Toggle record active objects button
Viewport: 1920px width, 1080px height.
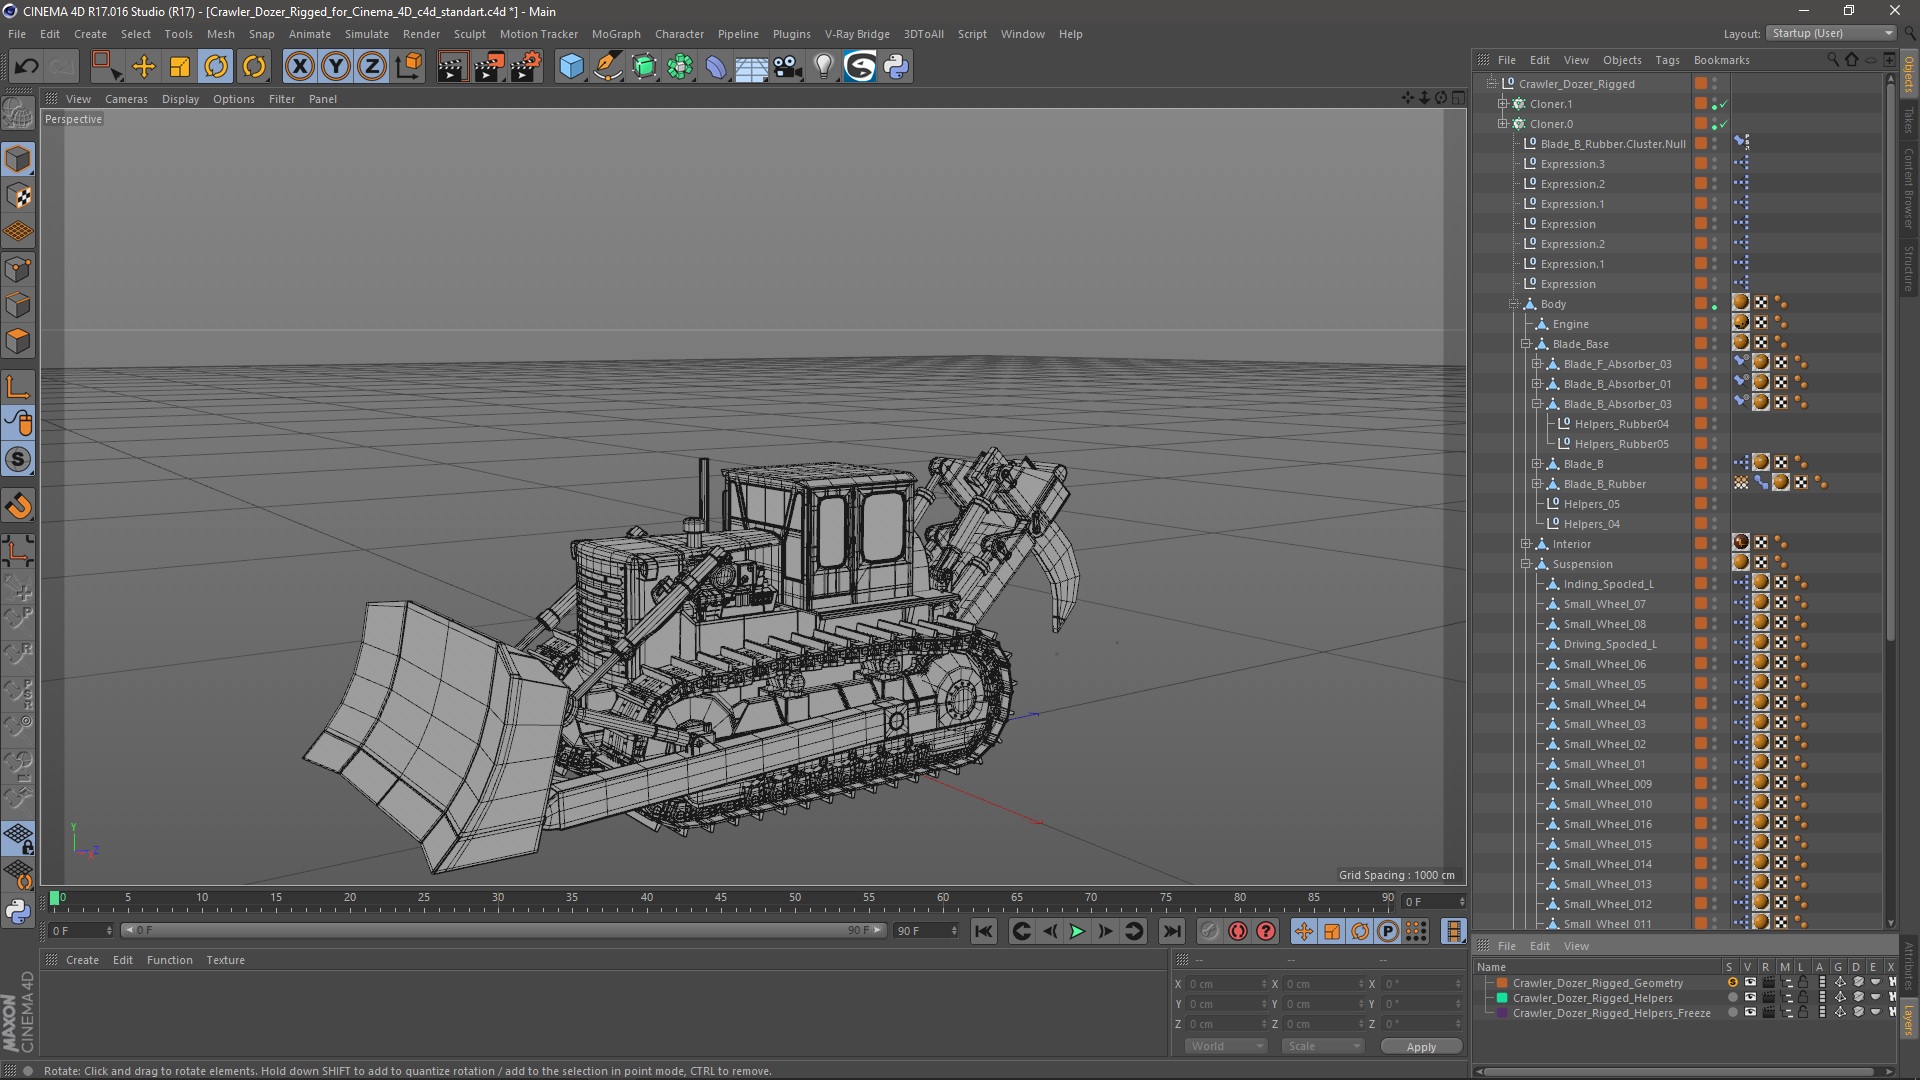1209,931
